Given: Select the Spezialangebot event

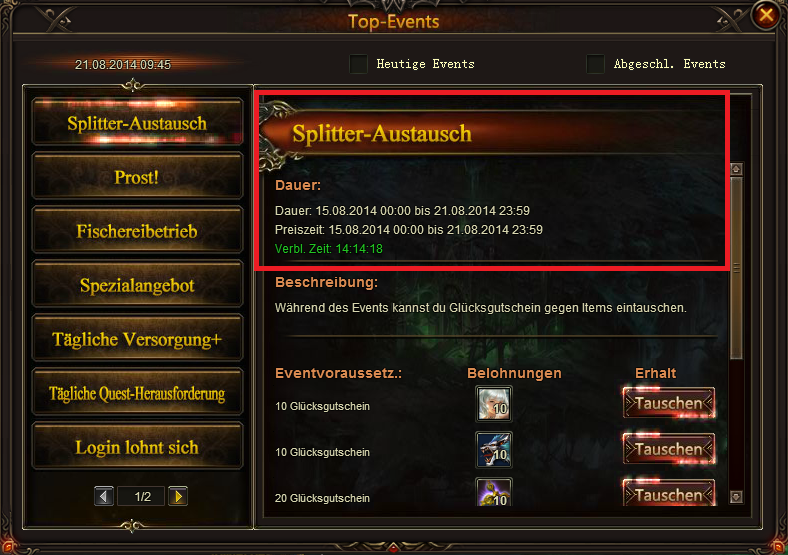Looking at the screenshot, I should pos(137,285).
